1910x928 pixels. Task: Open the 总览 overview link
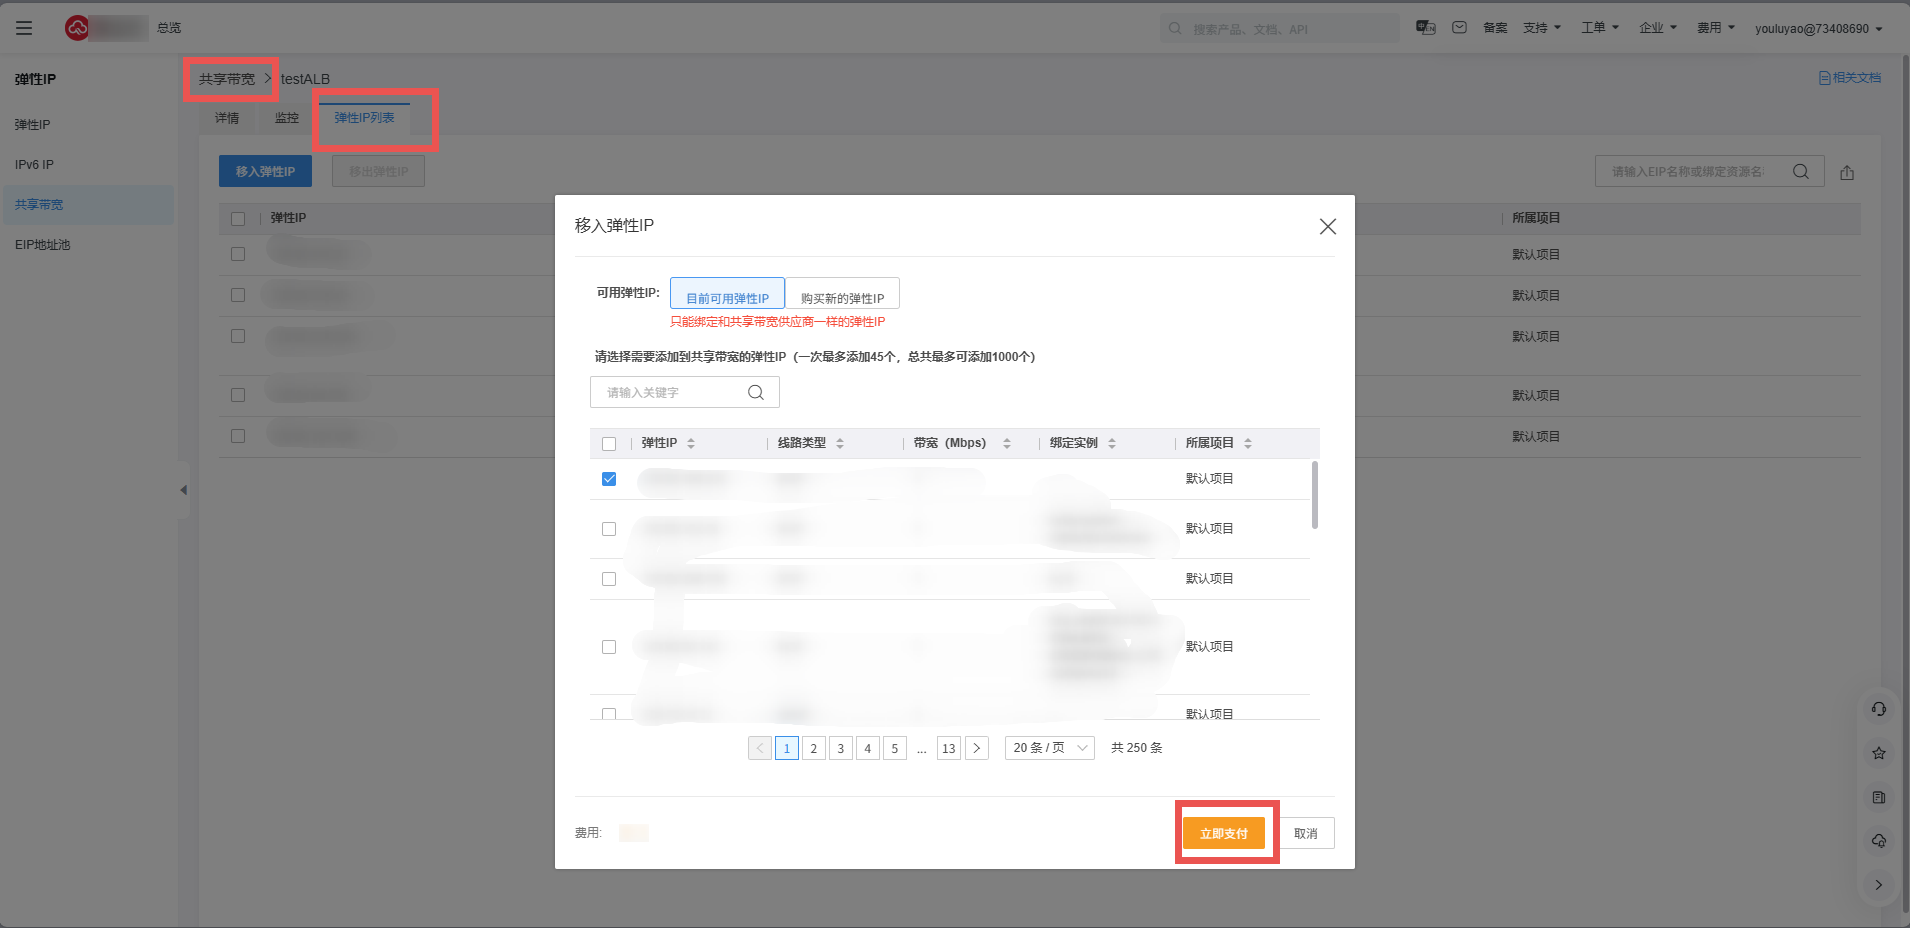coord(169,28)
